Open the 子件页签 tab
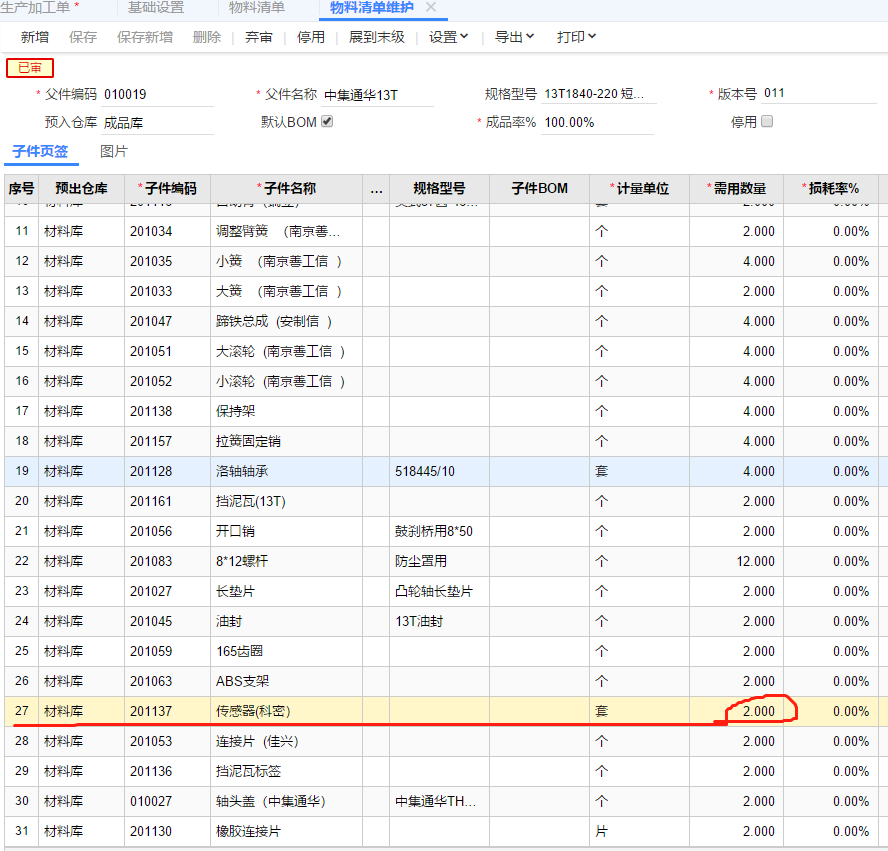This screenshot has height=851, width=888. pos(40,152)
